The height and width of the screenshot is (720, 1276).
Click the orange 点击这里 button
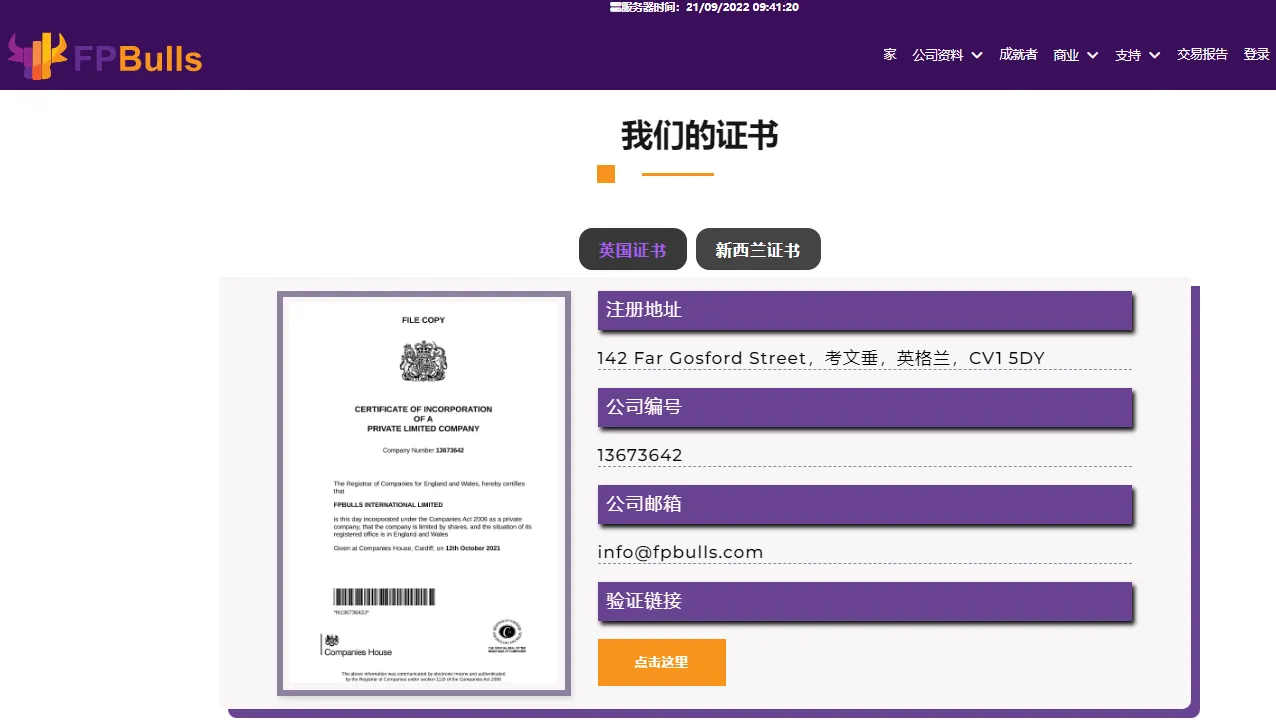[x=662, y=662]
